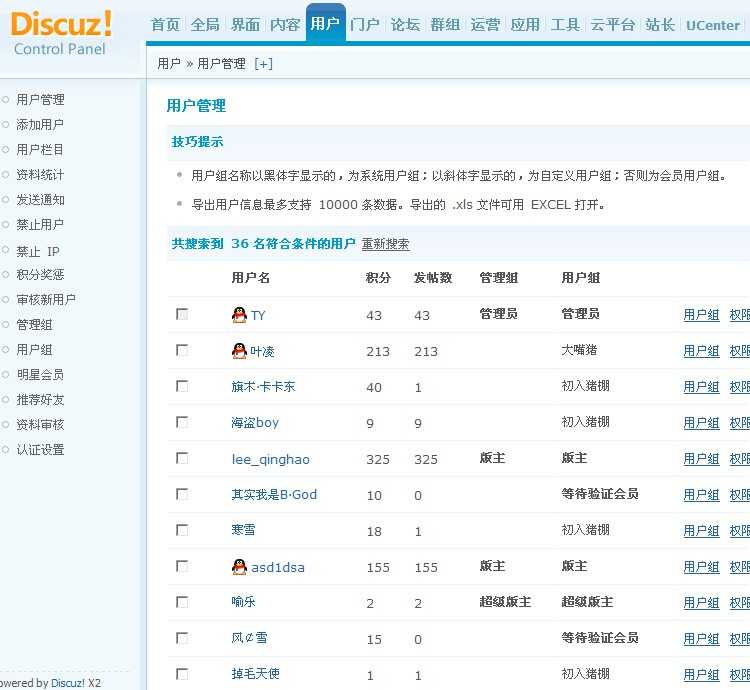
Task: Open the UCenter top menu
Action: [713, 25]
